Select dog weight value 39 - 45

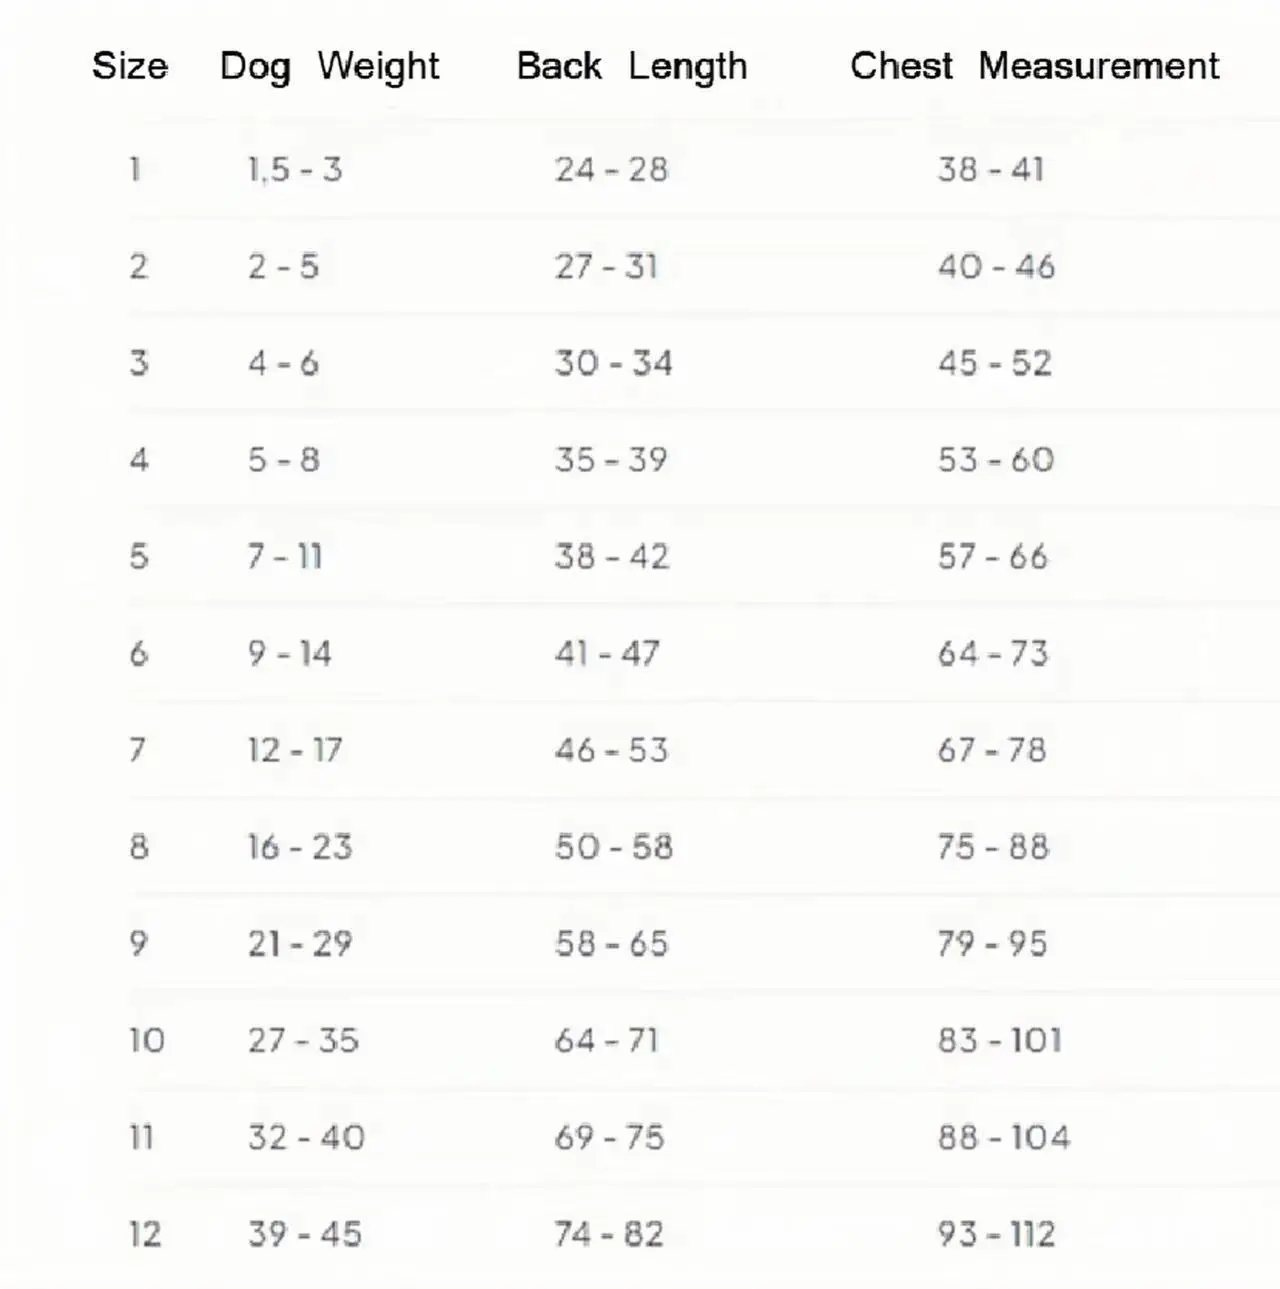point(305,1234)
